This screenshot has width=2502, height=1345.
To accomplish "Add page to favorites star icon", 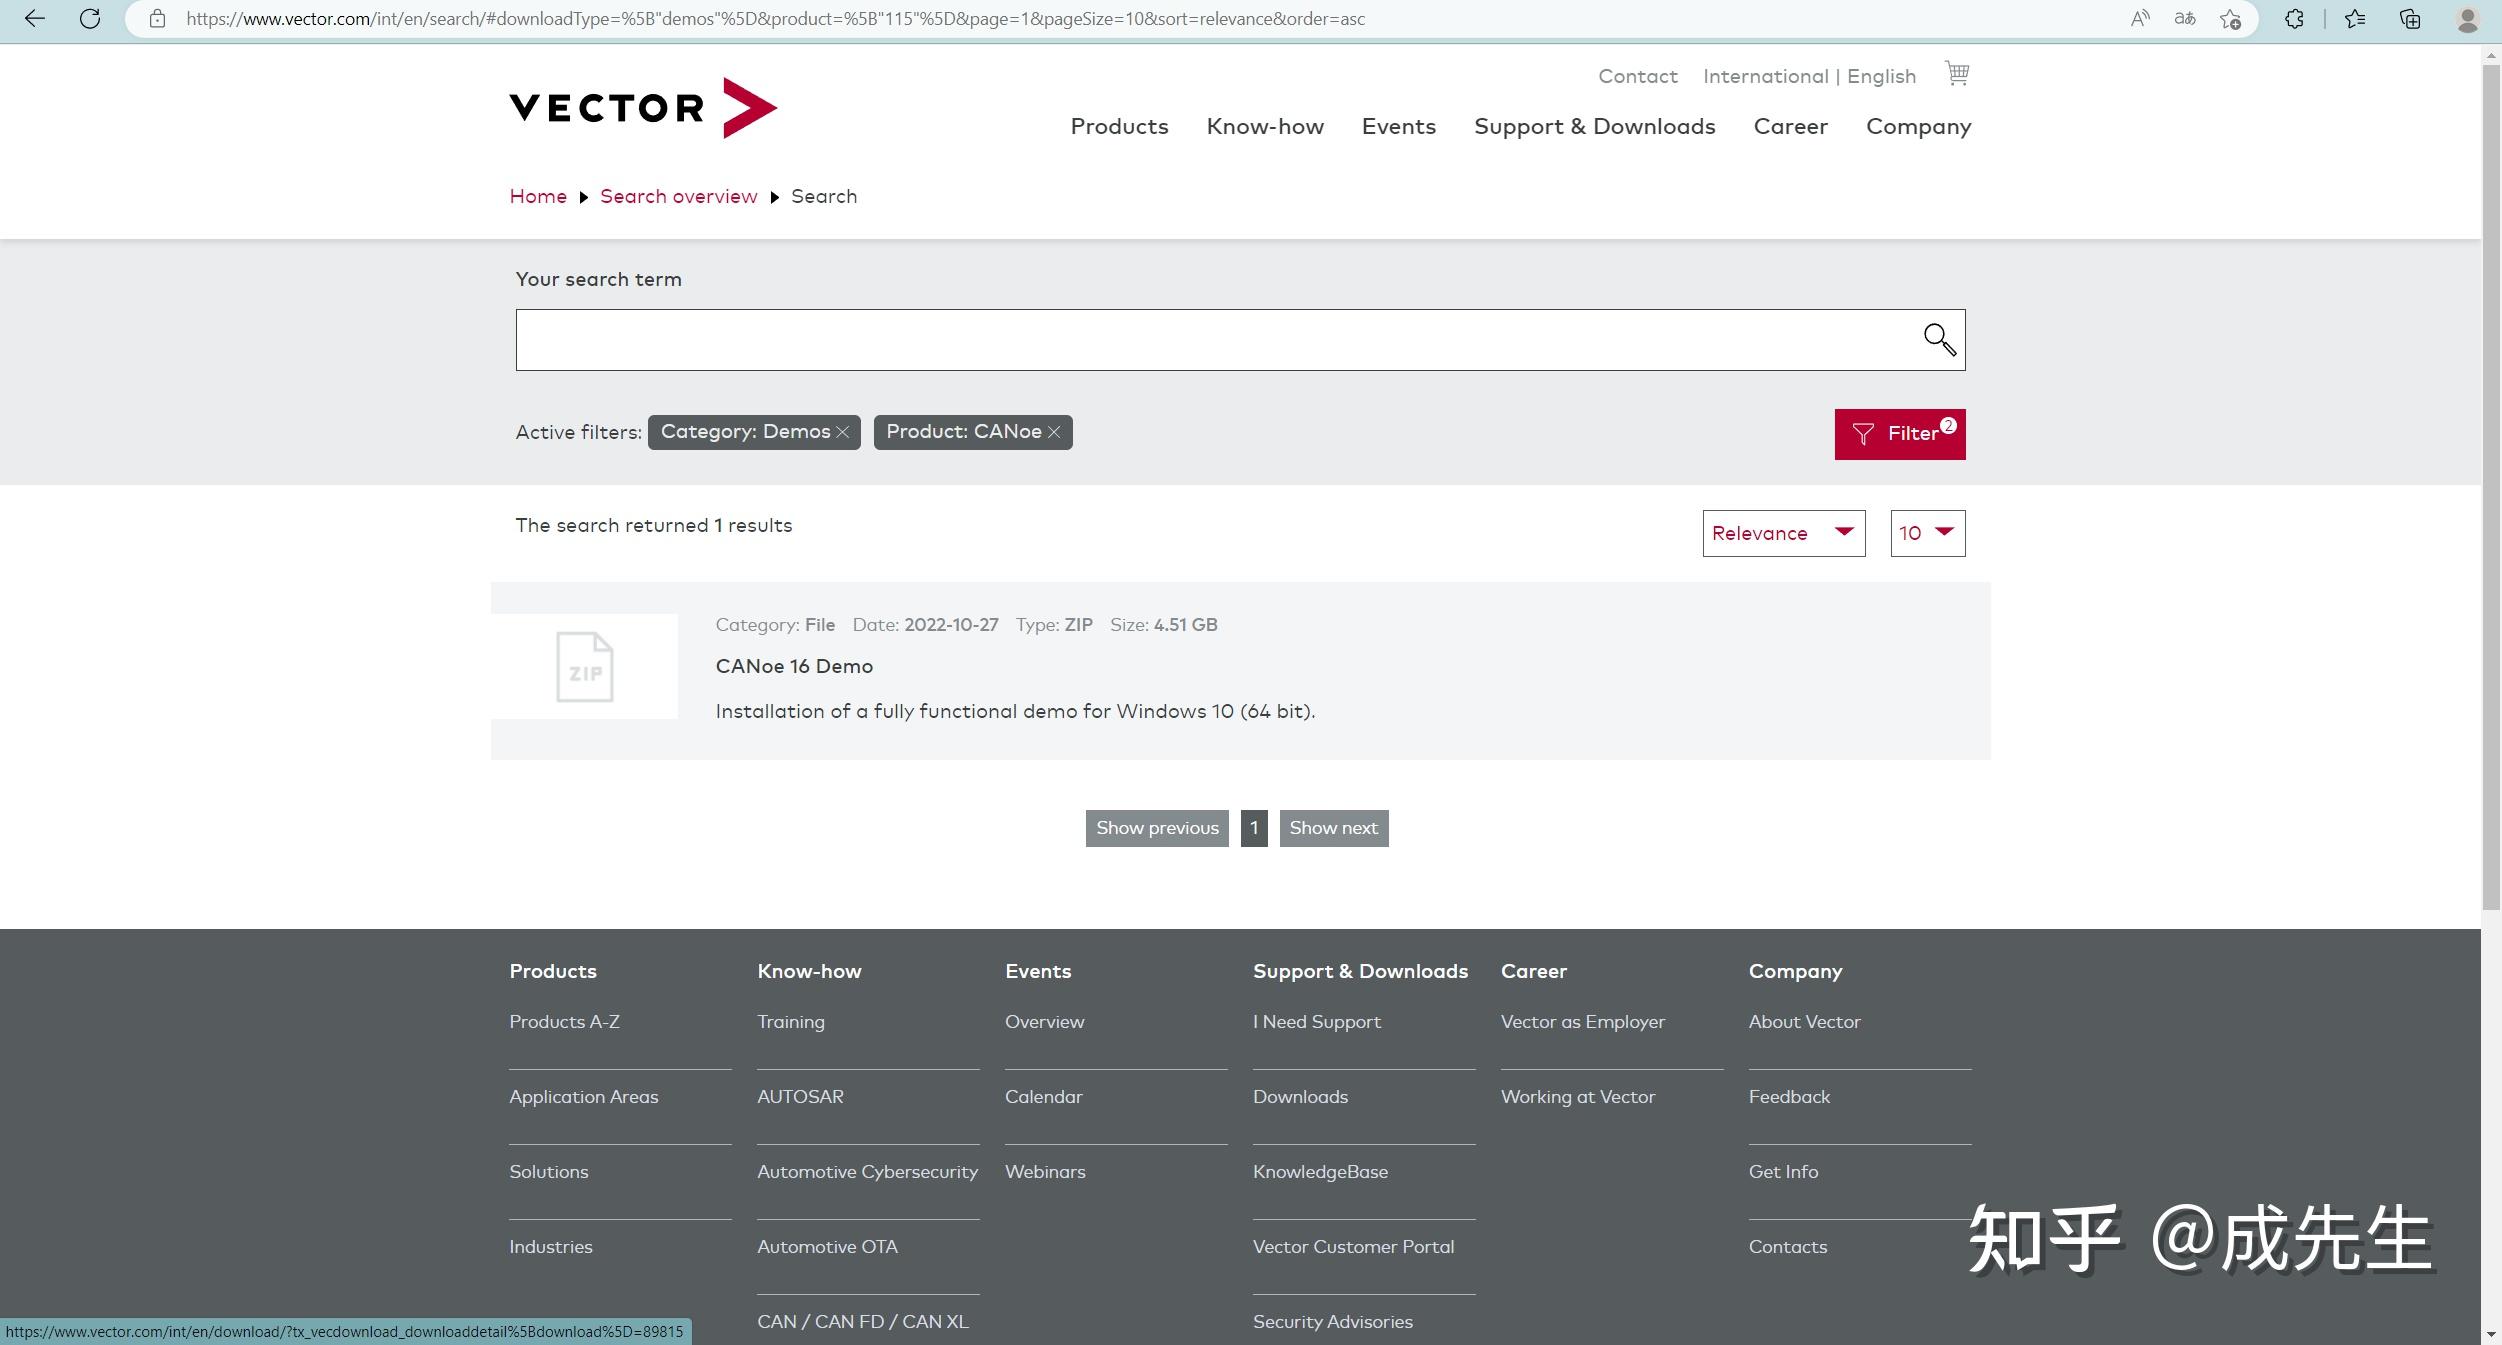I will tap(2229, 19).
